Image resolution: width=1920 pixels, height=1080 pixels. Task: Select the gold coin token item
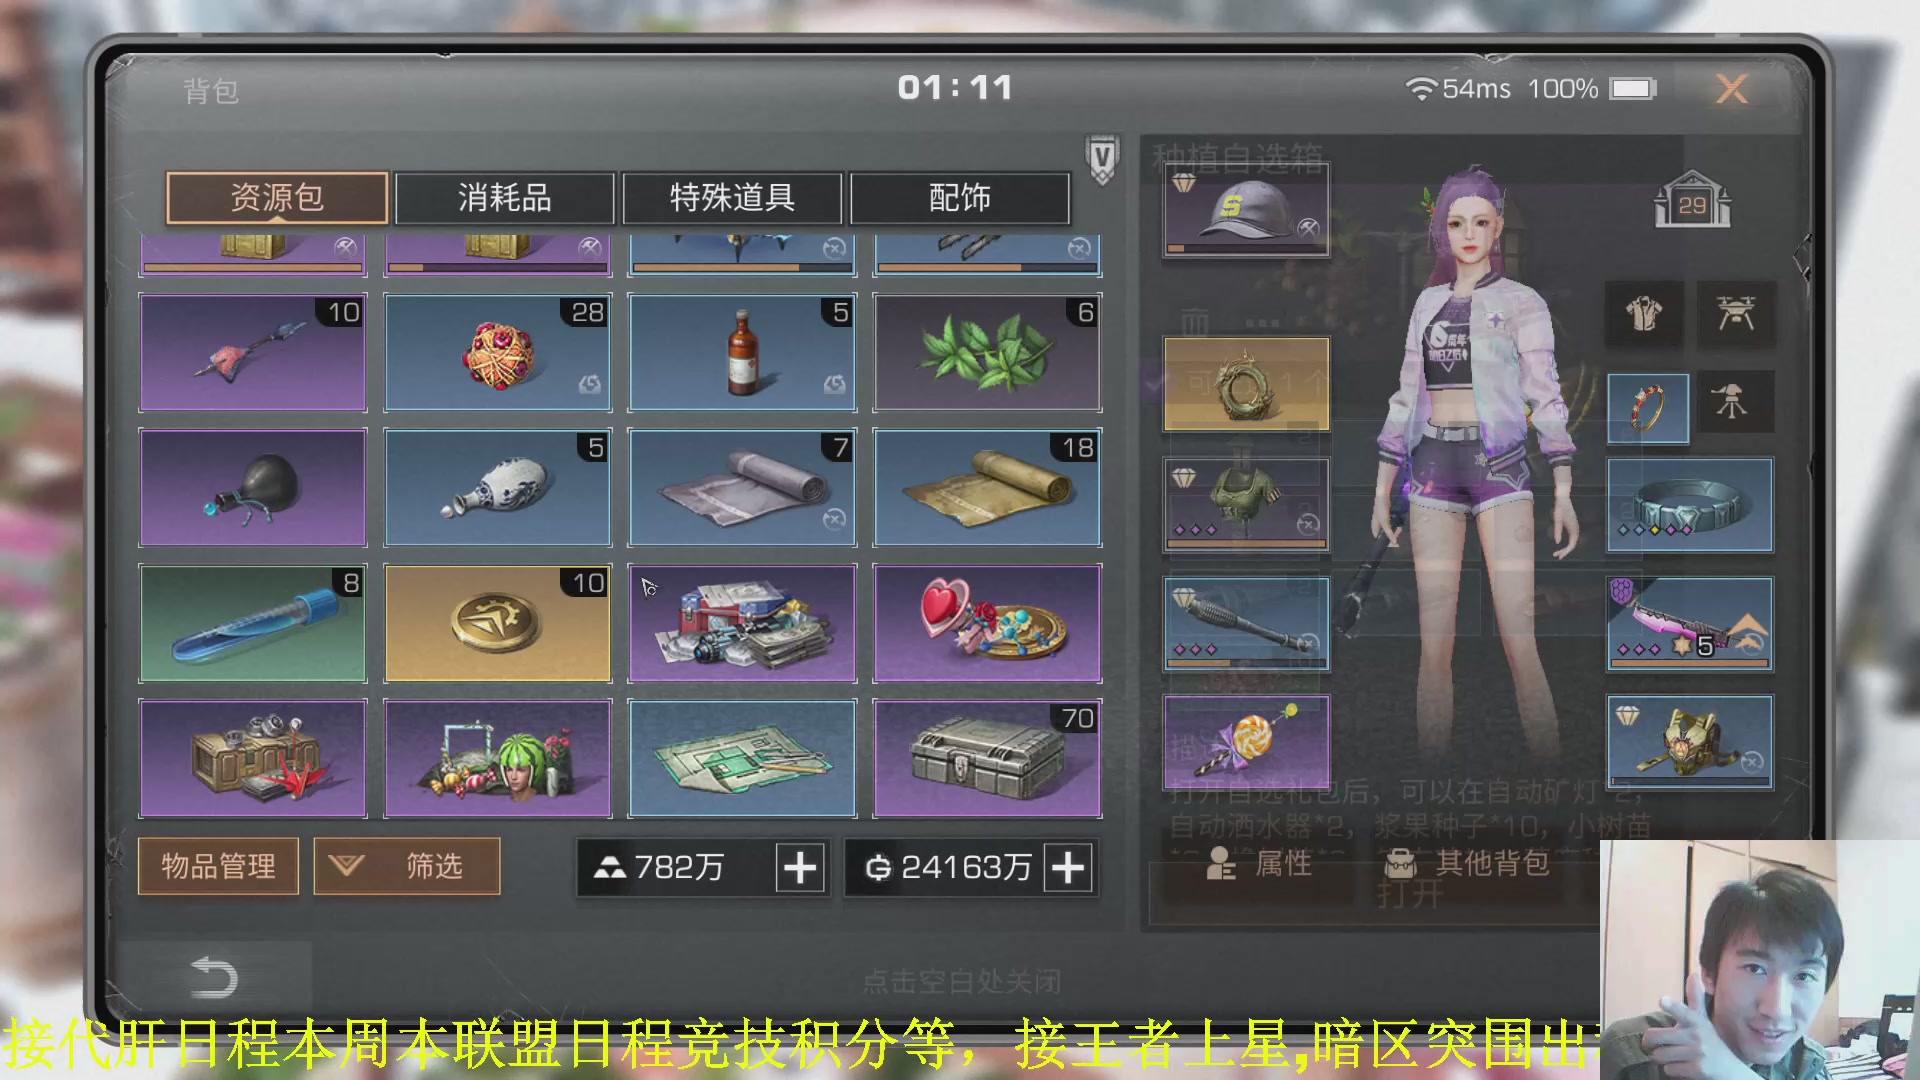pos(498,623)
